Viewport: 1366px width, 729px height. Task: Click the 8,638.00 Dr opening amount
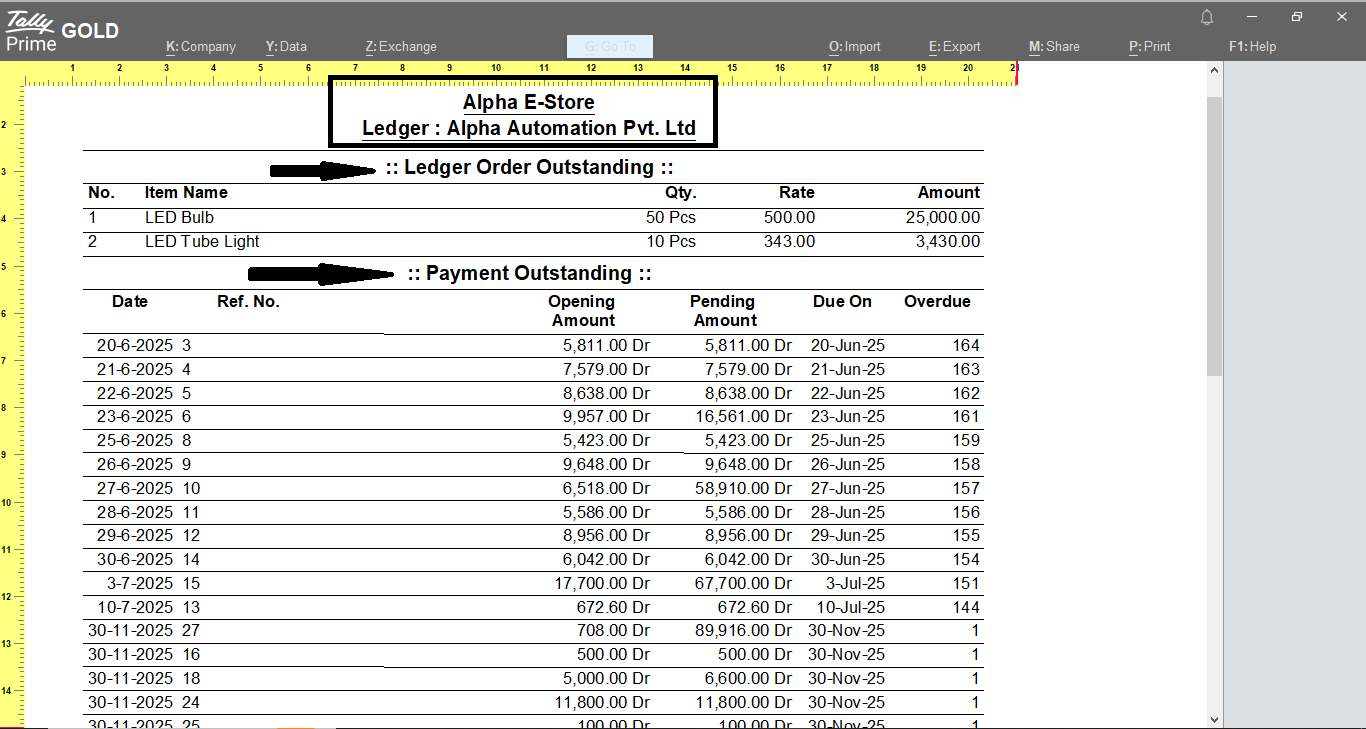pos(606,393)
